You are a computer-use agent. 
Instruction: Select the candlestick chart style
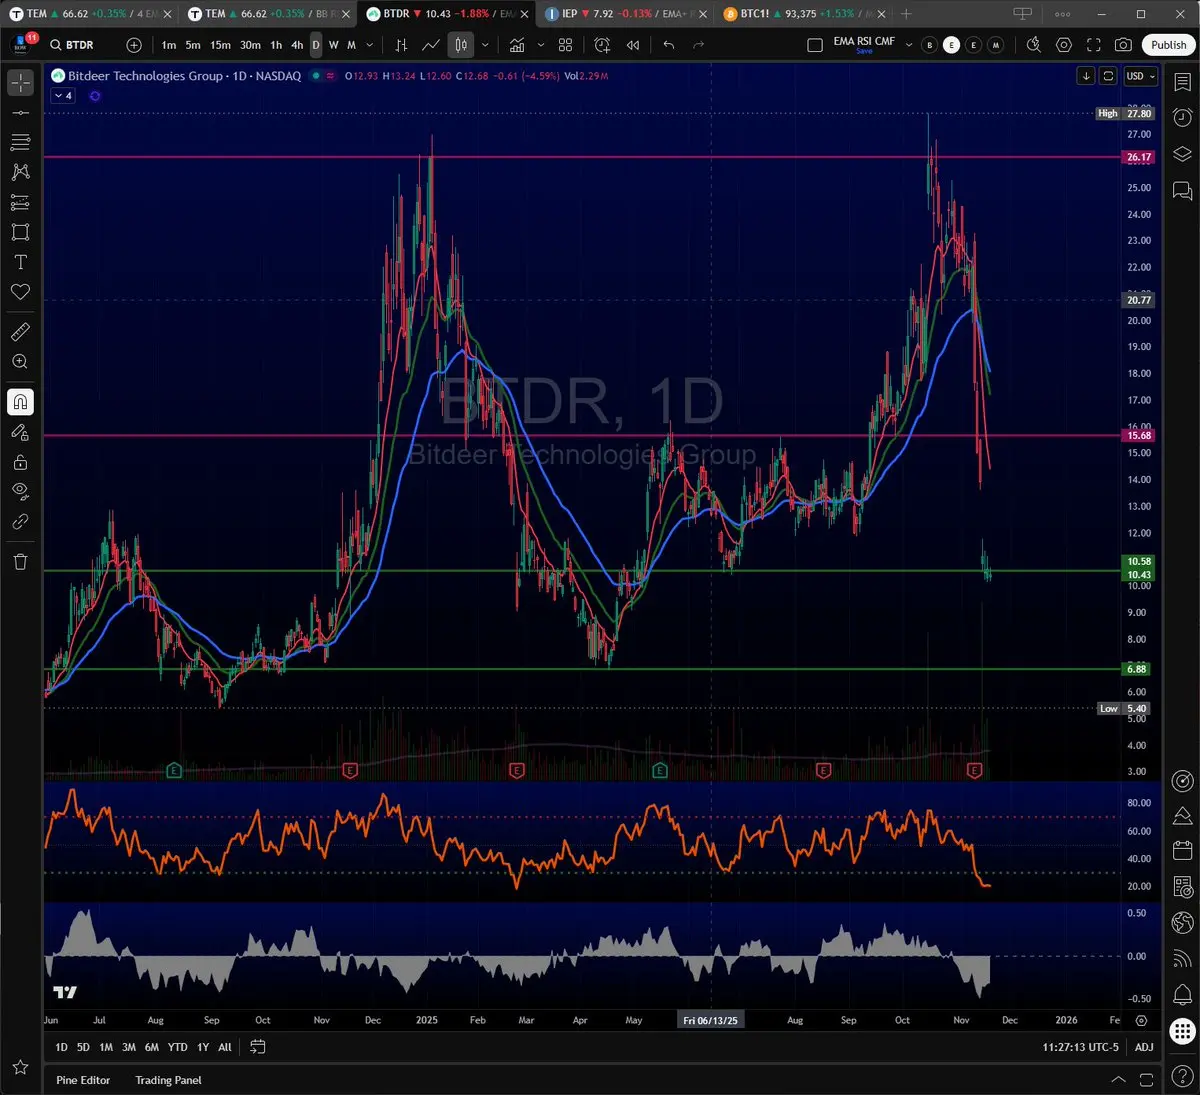point(461,45)
